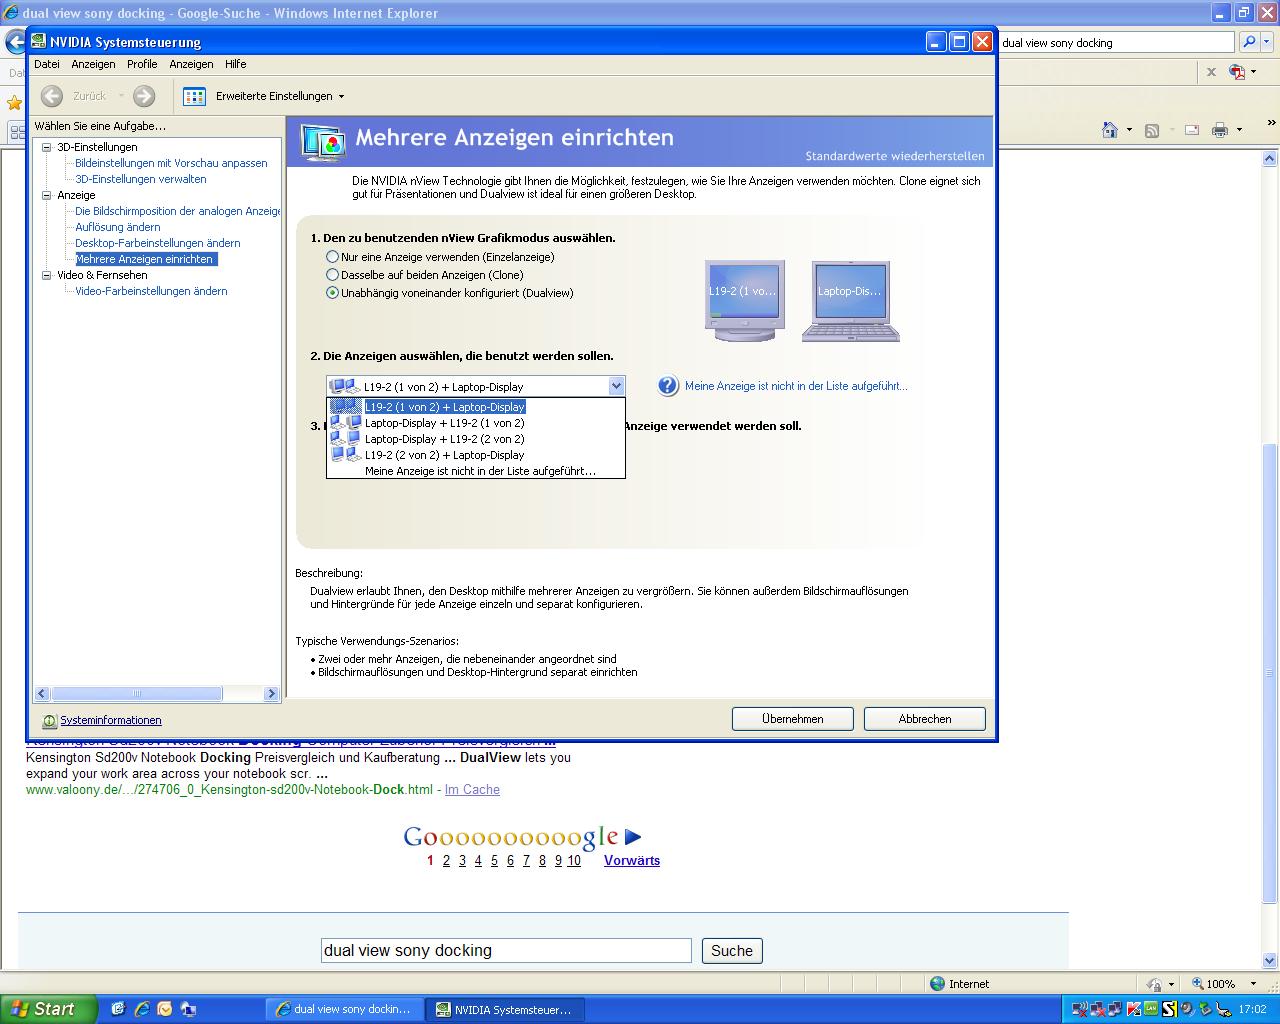This screenshot has height=1024, width=1280.
Task: Open the Datei menu
Action: pyautogui.click(x=47, y=64)
